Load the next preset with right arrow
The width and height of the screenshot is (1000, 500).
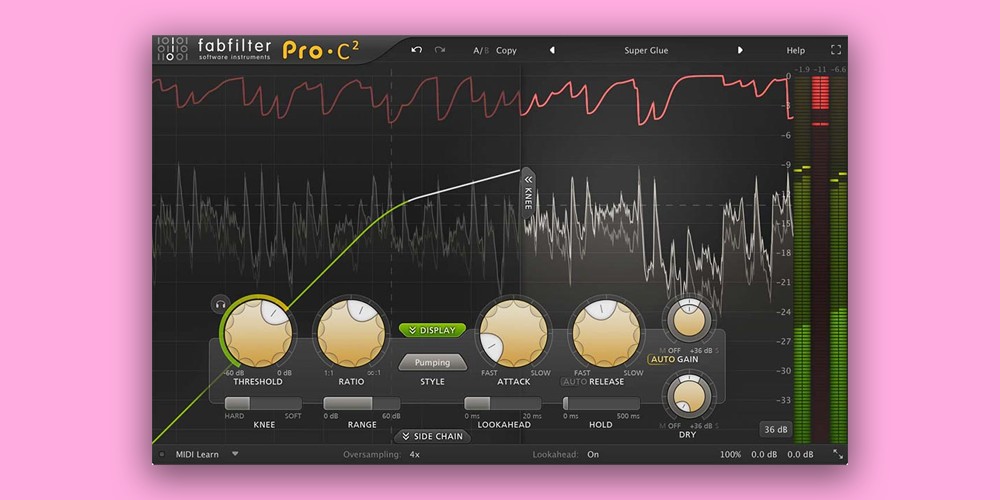coord(741,50)
